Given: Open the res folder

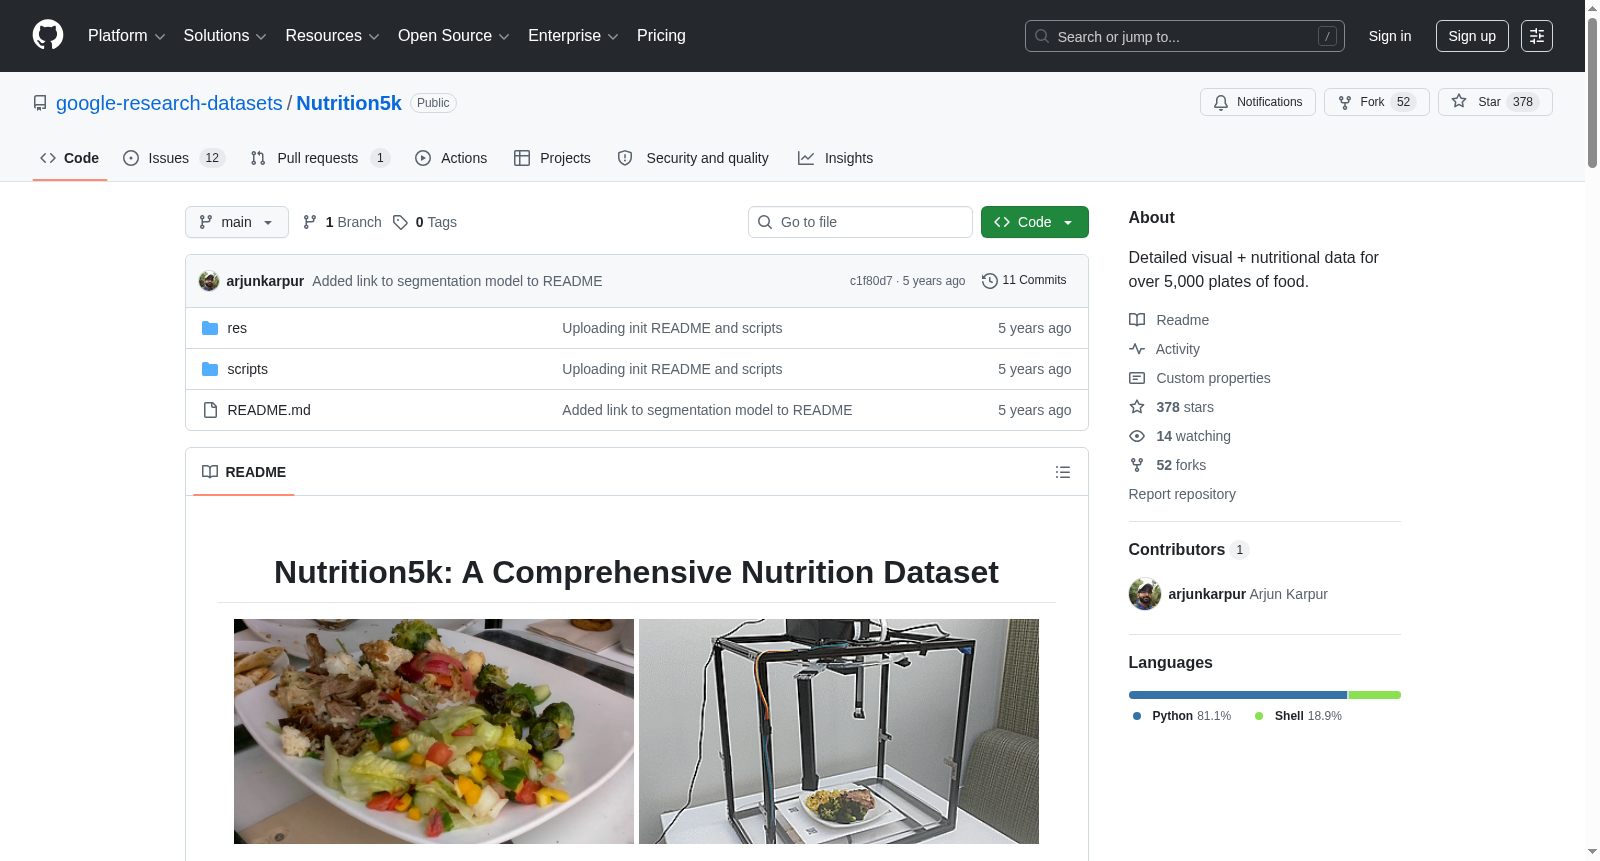Looking at the screenshot, I should (x=237, y=328).
